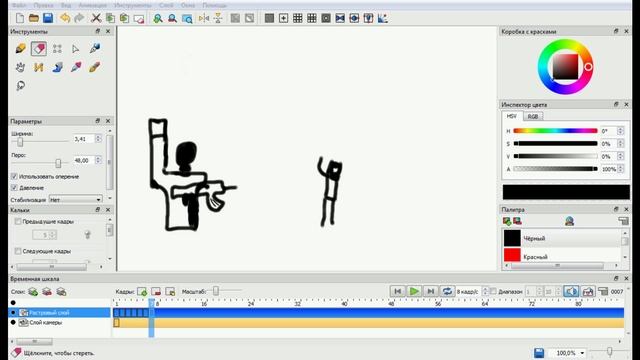This screenshot has height=360, width=640.
Task: Zoom in with the green magnifier
Action: [x=158, y=18]
